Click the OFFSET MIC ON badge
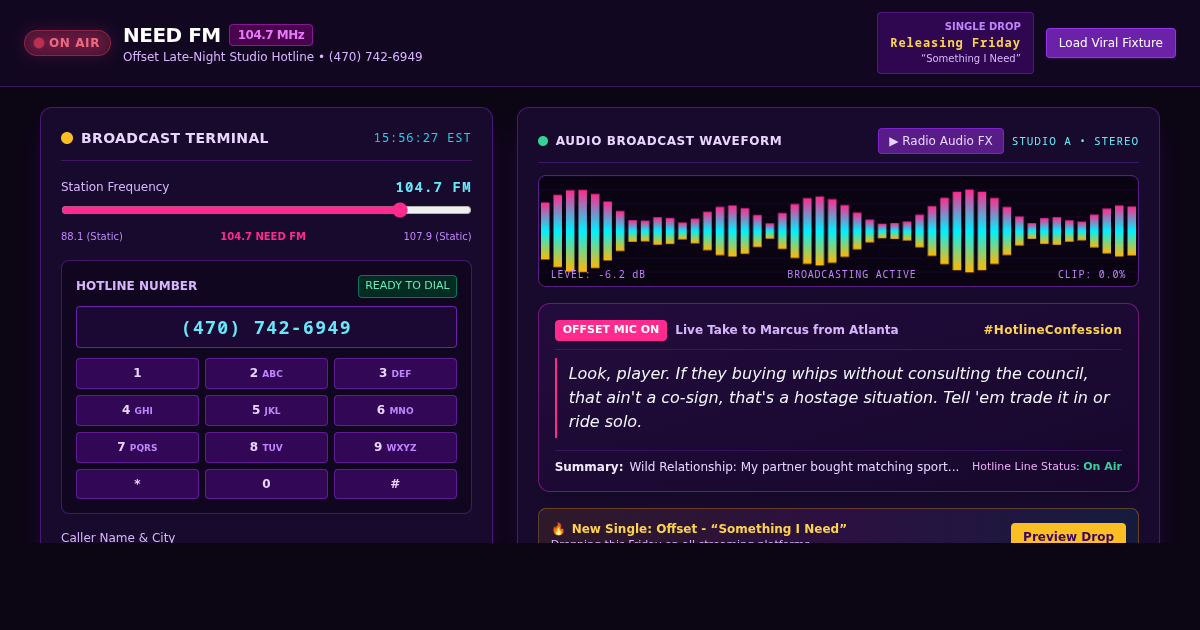 611,330
